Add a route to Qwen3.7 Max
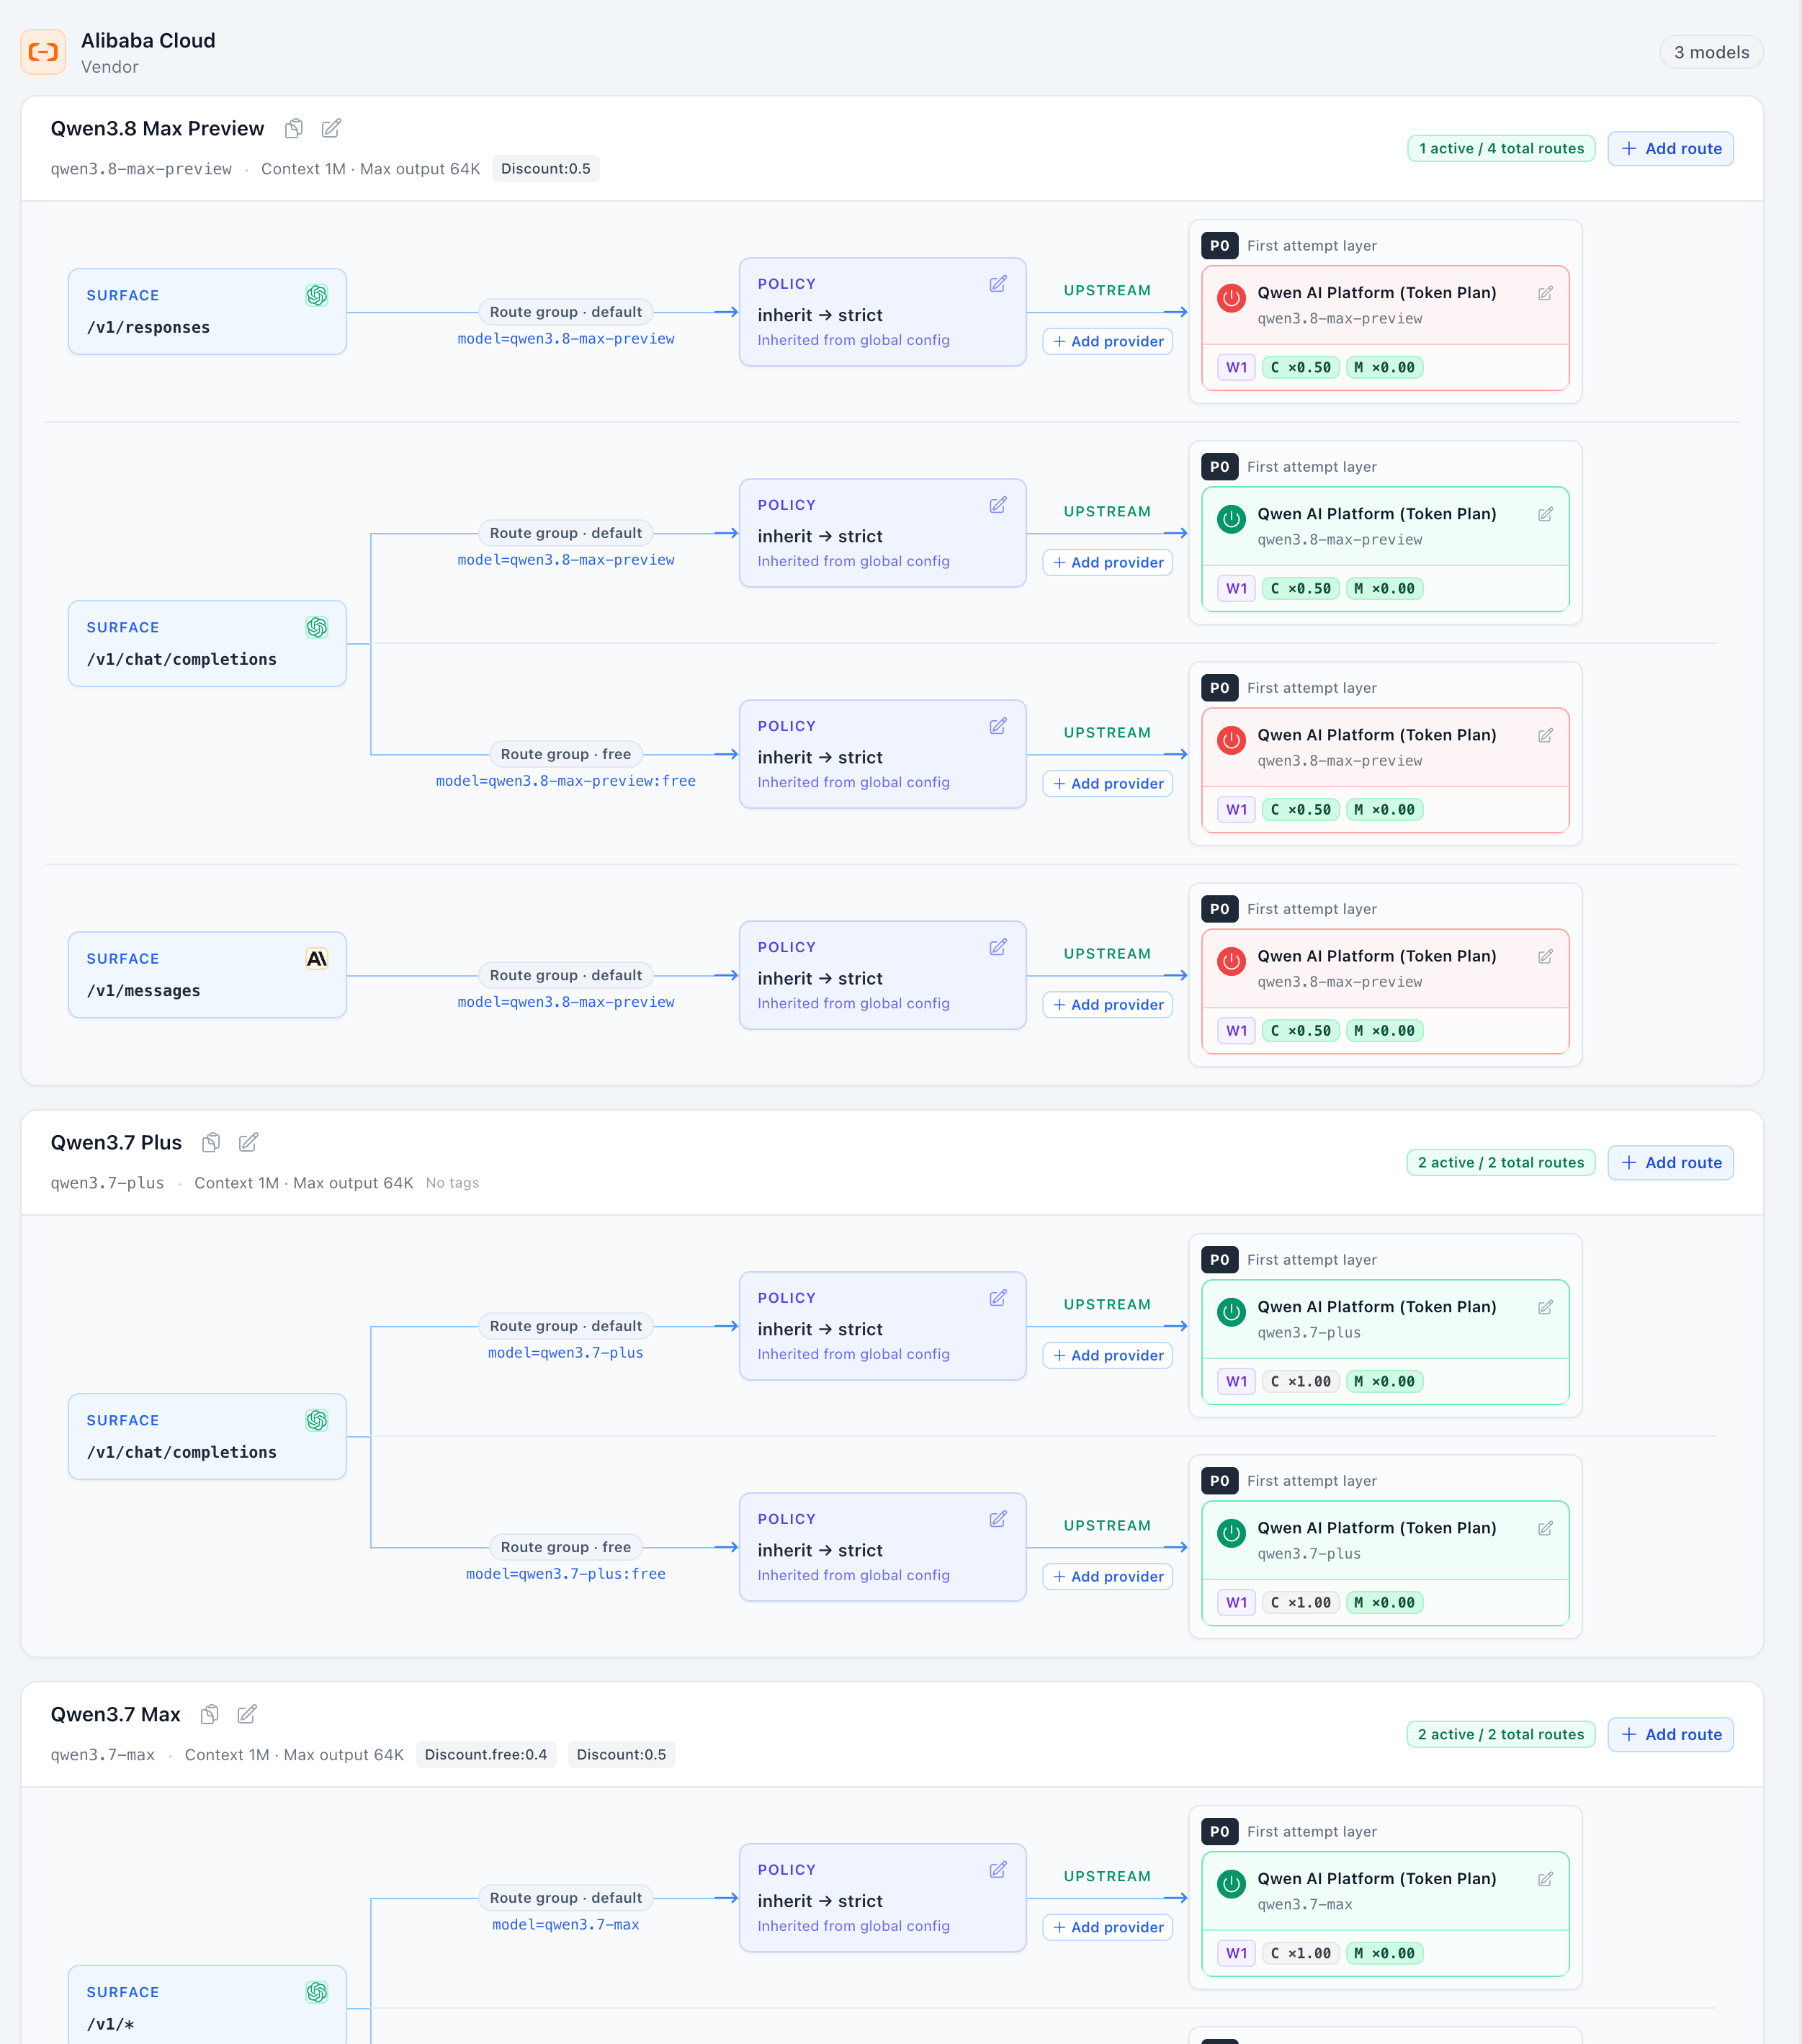 point(1670,1734)
